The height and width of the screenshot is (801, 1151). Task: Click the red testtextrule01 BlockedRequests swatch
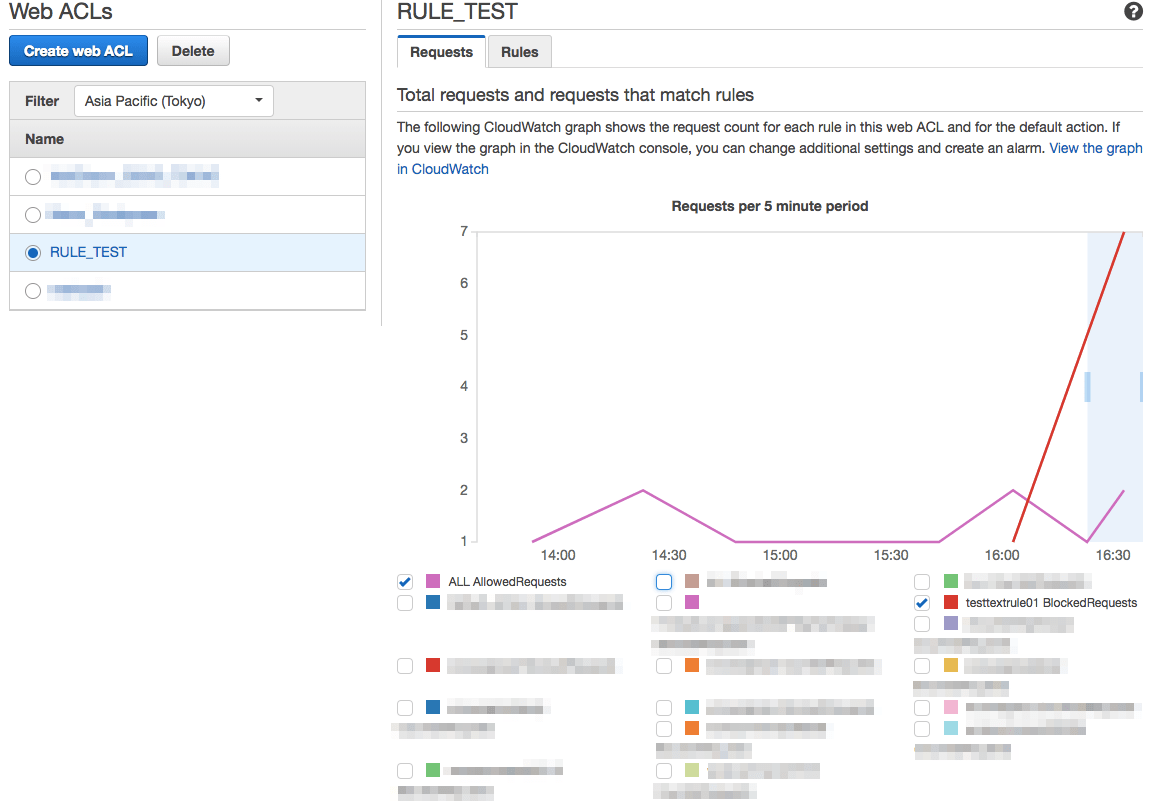coord(951,603)
